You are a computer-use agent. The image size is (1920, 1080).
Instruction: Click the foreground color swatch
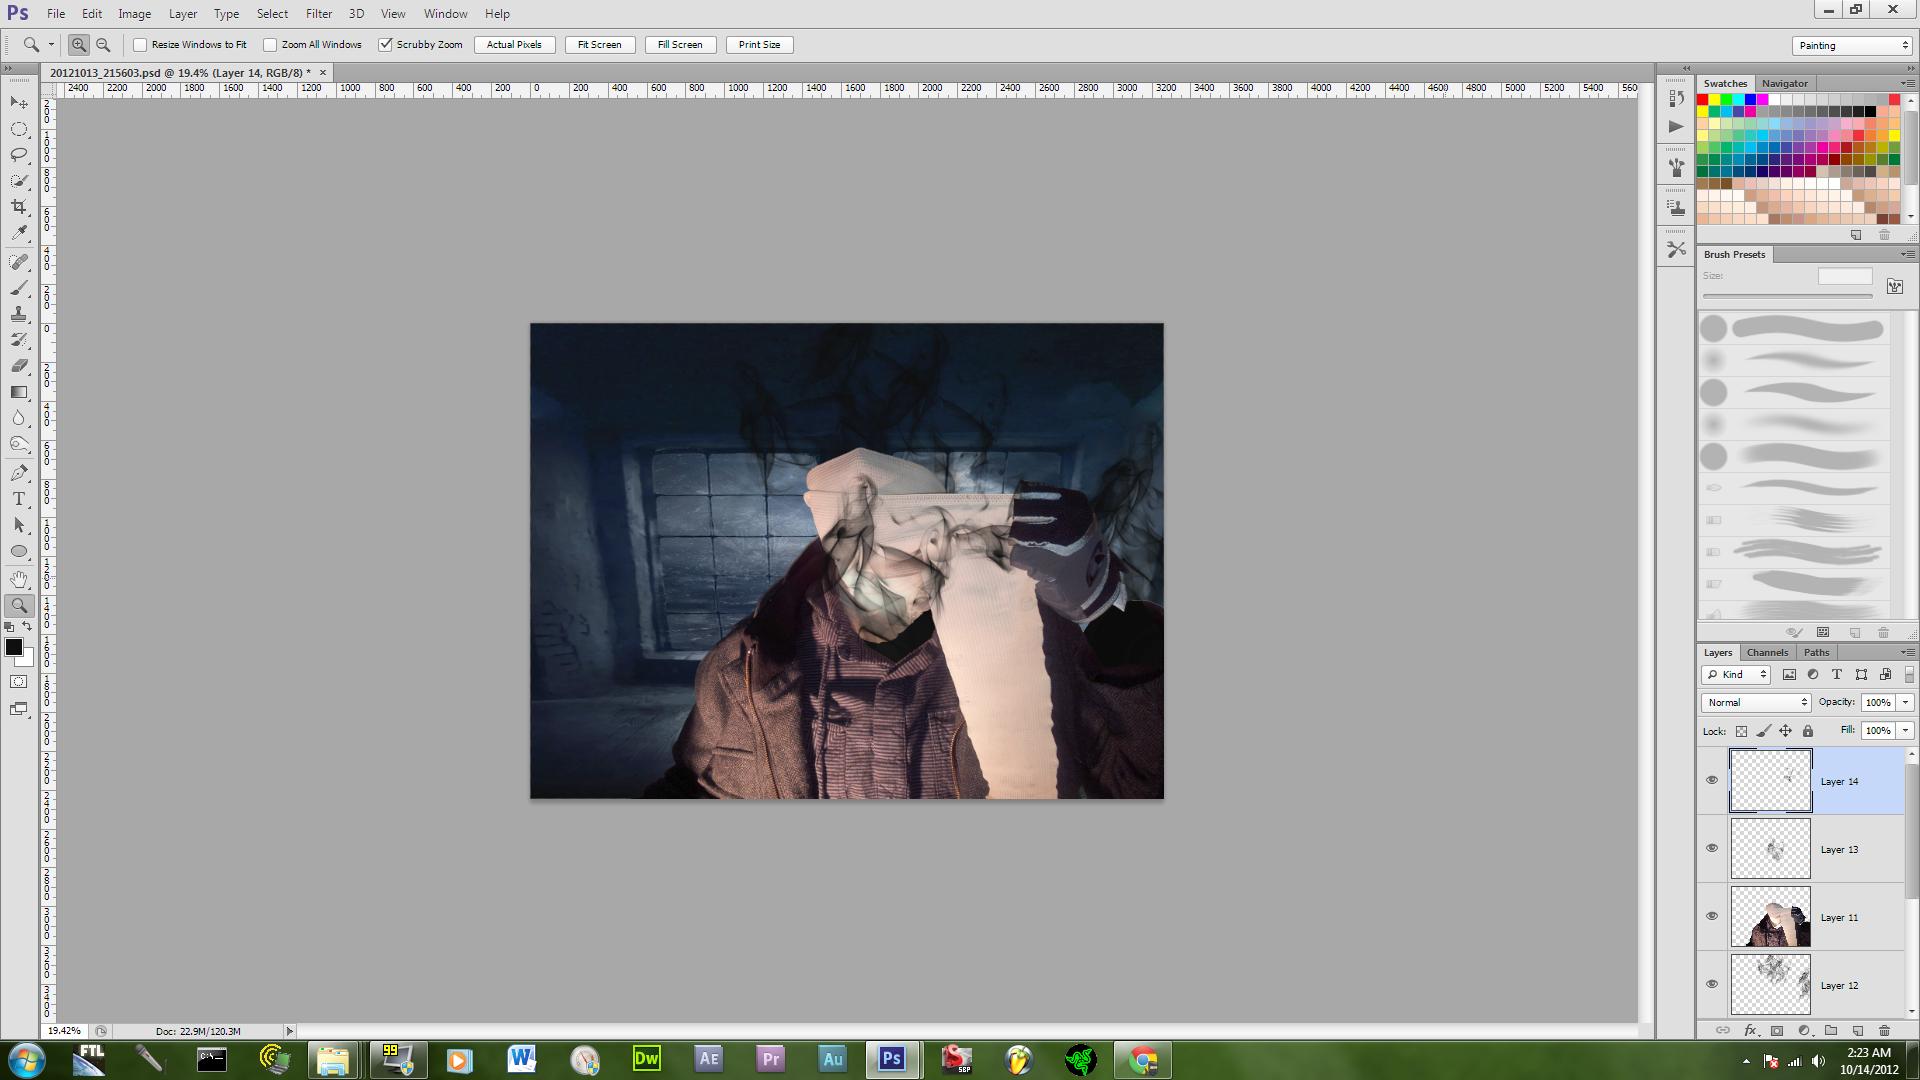point(14,648)
